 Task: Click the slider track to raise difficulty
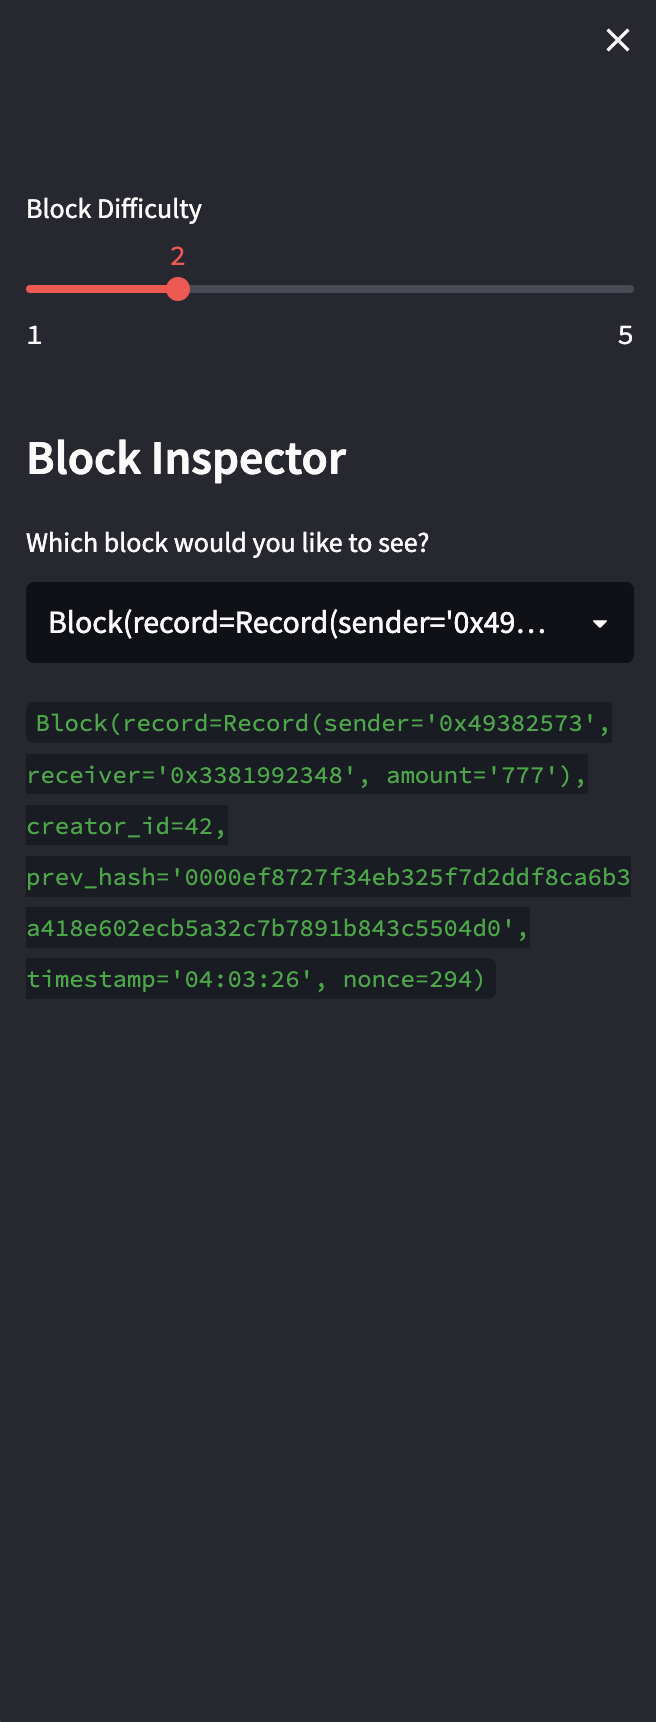click(400, 289)
